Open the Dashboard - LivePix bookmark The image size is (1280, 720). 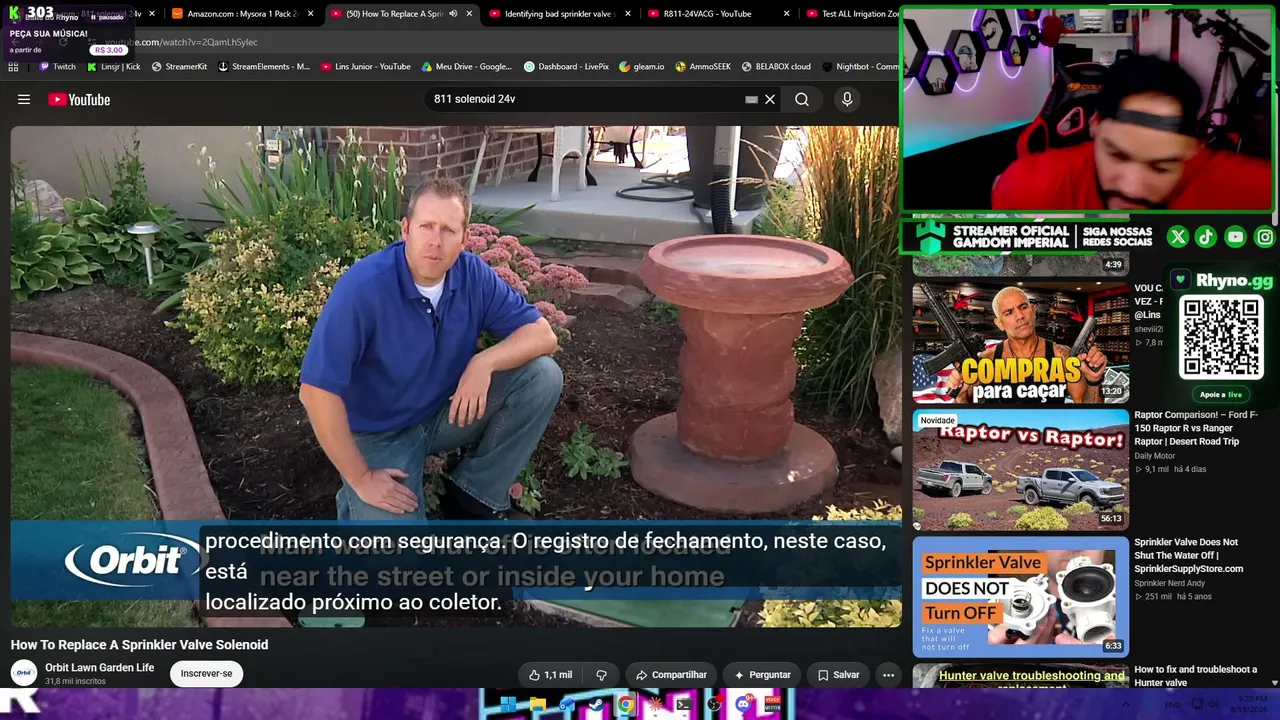pos(566,67)
